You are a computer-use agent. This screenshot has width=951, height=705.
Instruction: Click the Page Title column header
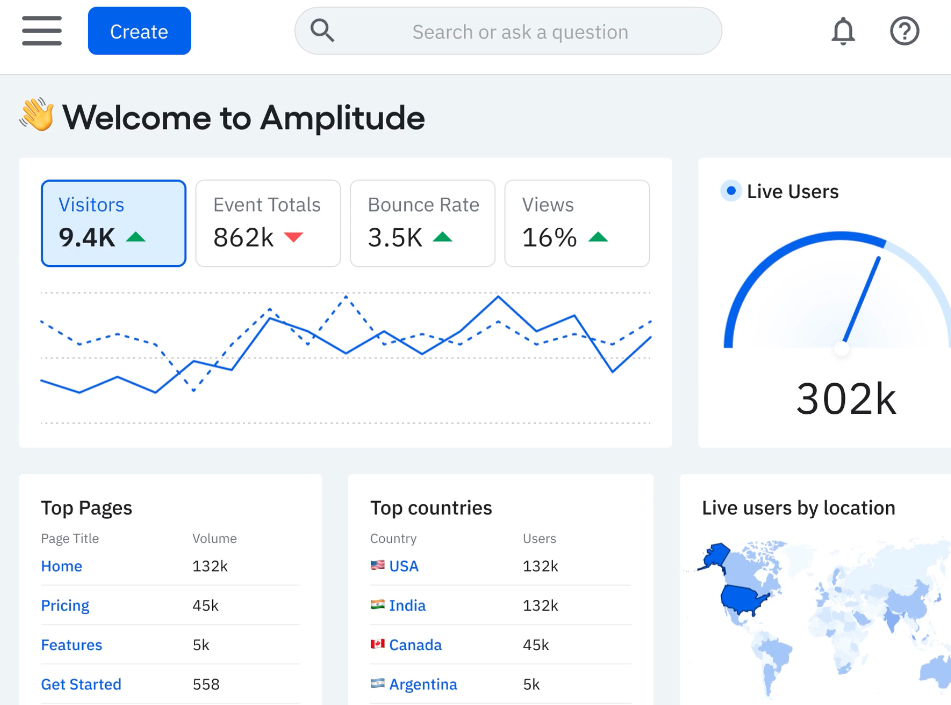(70, 538)
